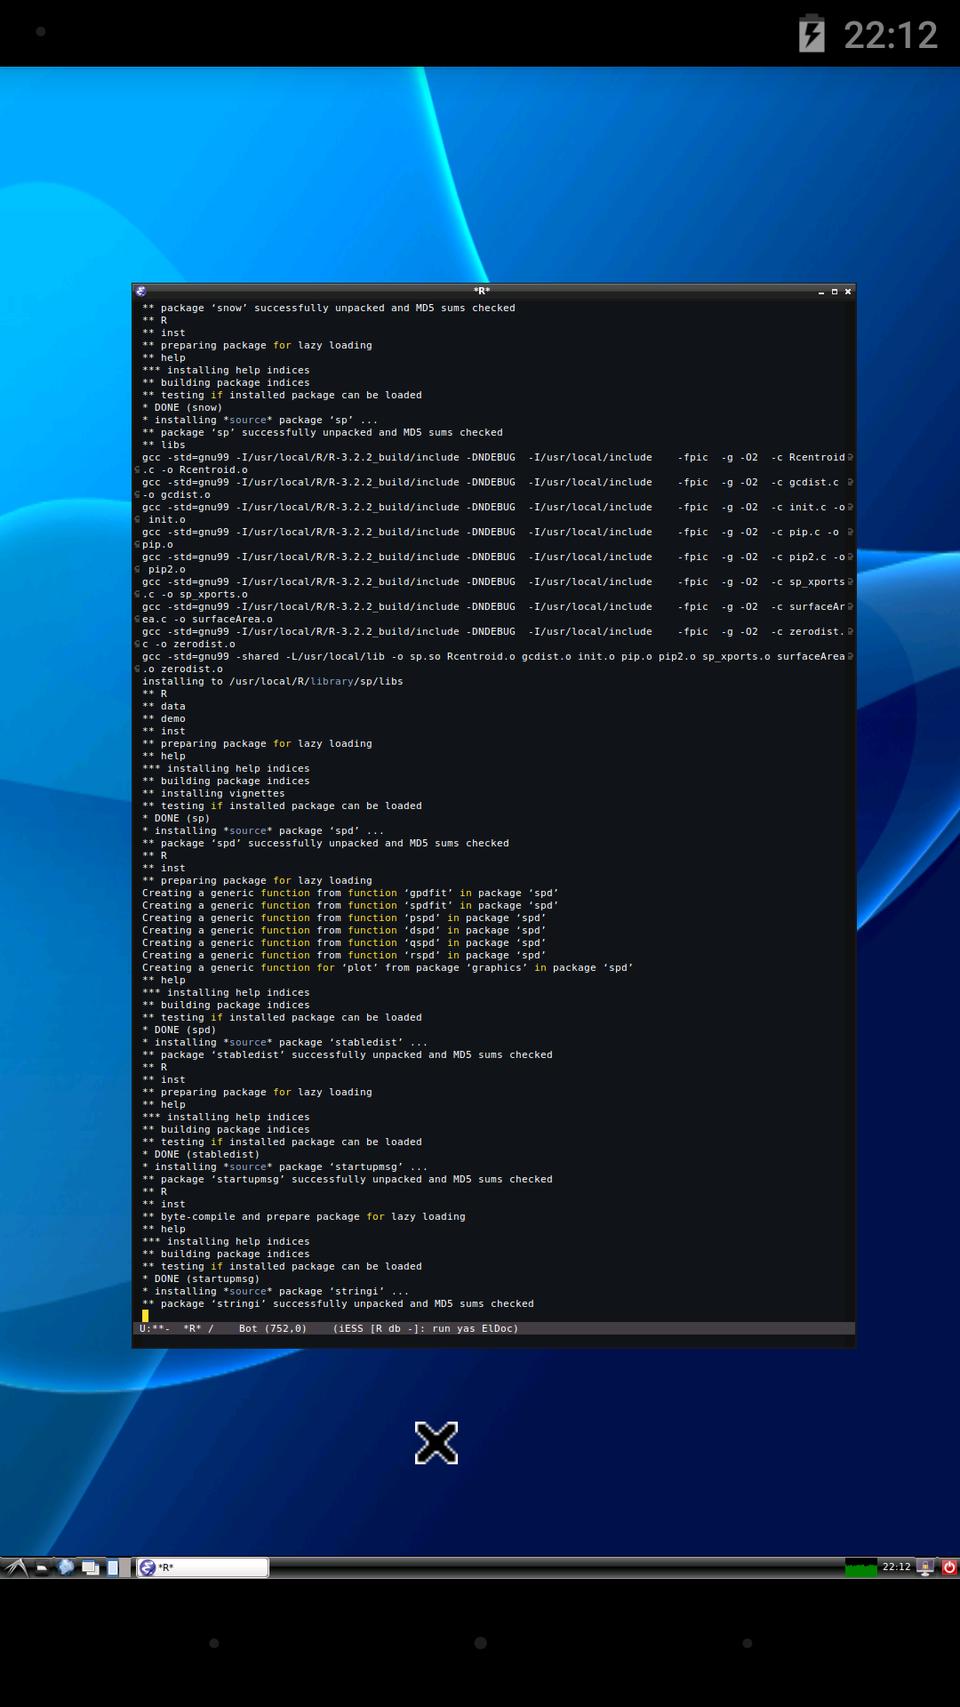The image size is (960, 1707).
Task: Maximize the *R* Emacs window
Action: pos(834,291)
